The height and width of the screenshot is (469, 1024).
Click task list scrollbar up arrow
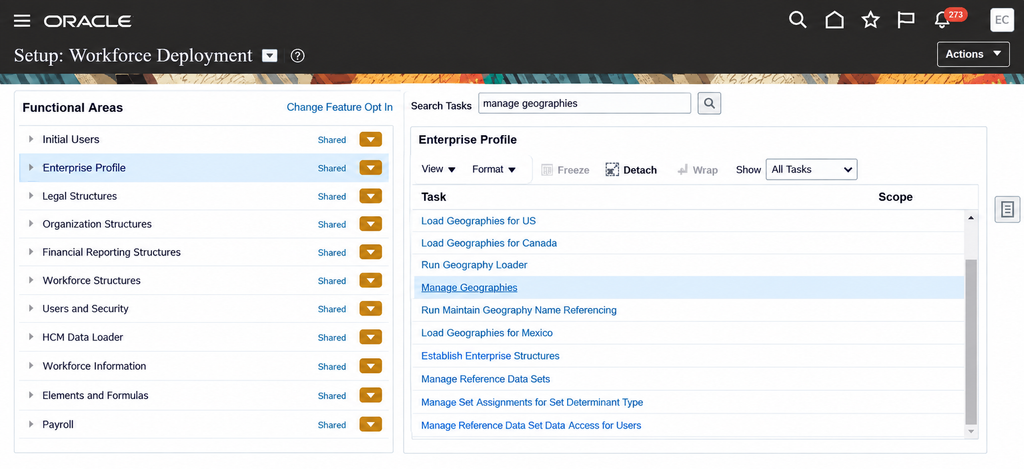(x=971, y=218)
